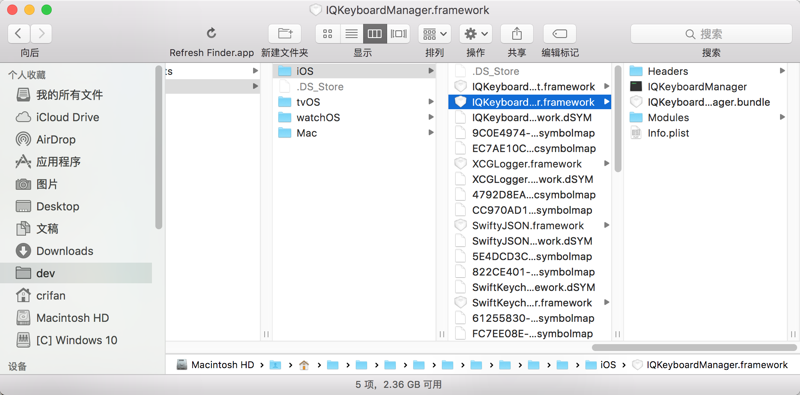Select the iOS folder
800x395 pixels.
(354, 71)
